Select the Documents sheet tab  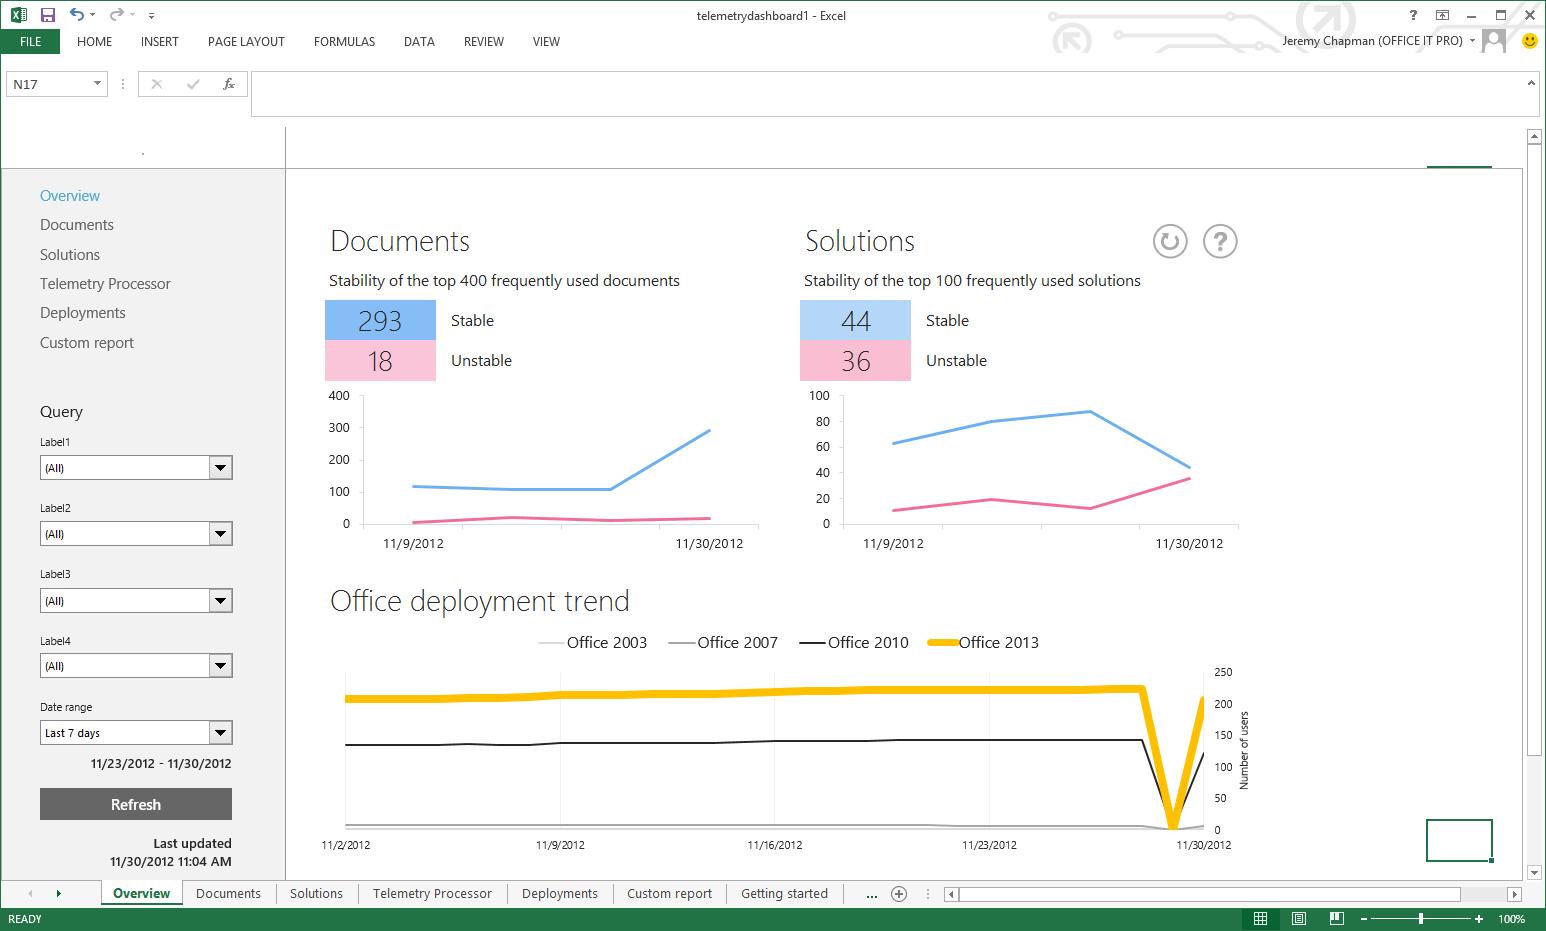pos(228,894)
